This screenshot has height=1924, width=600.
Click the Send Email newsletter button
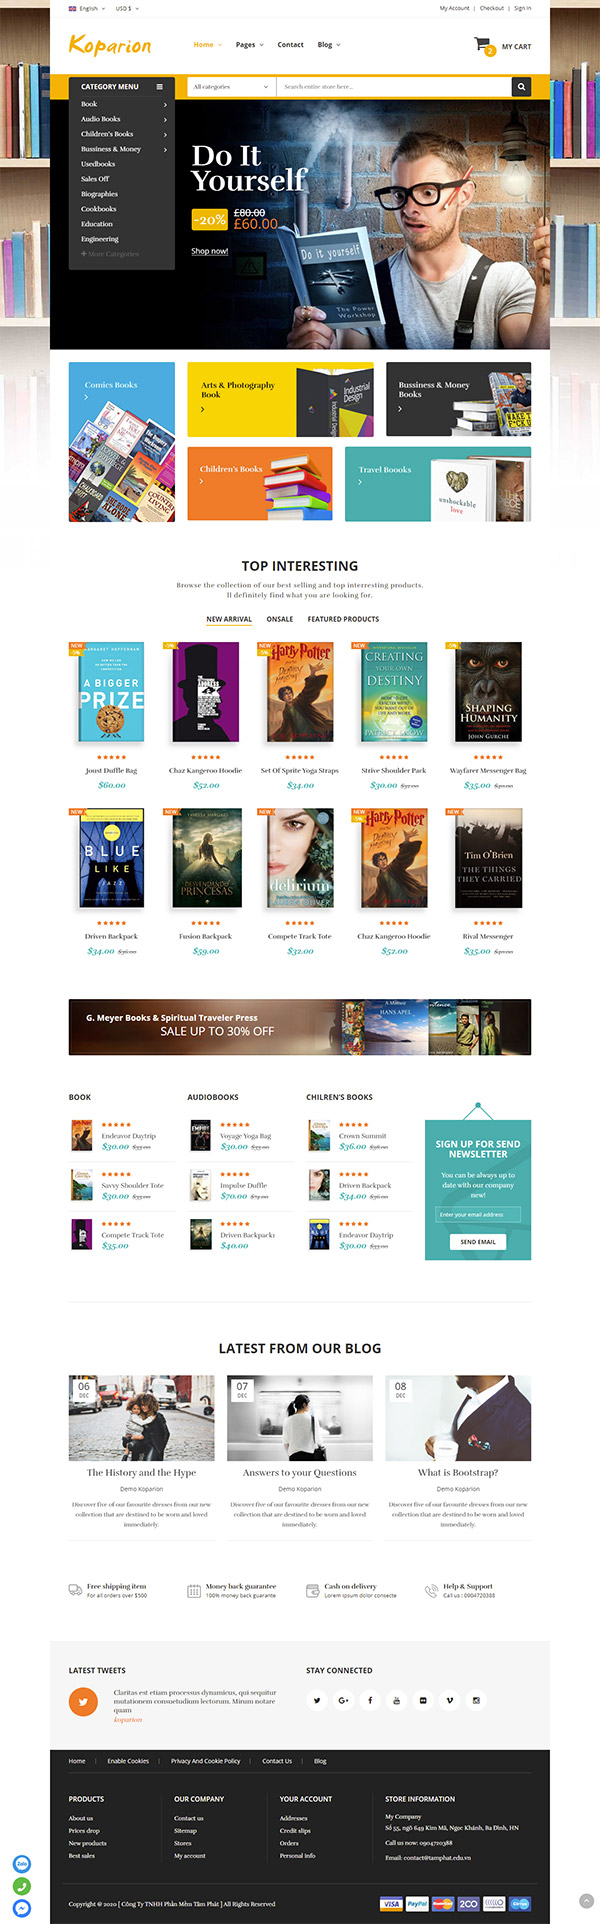click(478, 1241)
